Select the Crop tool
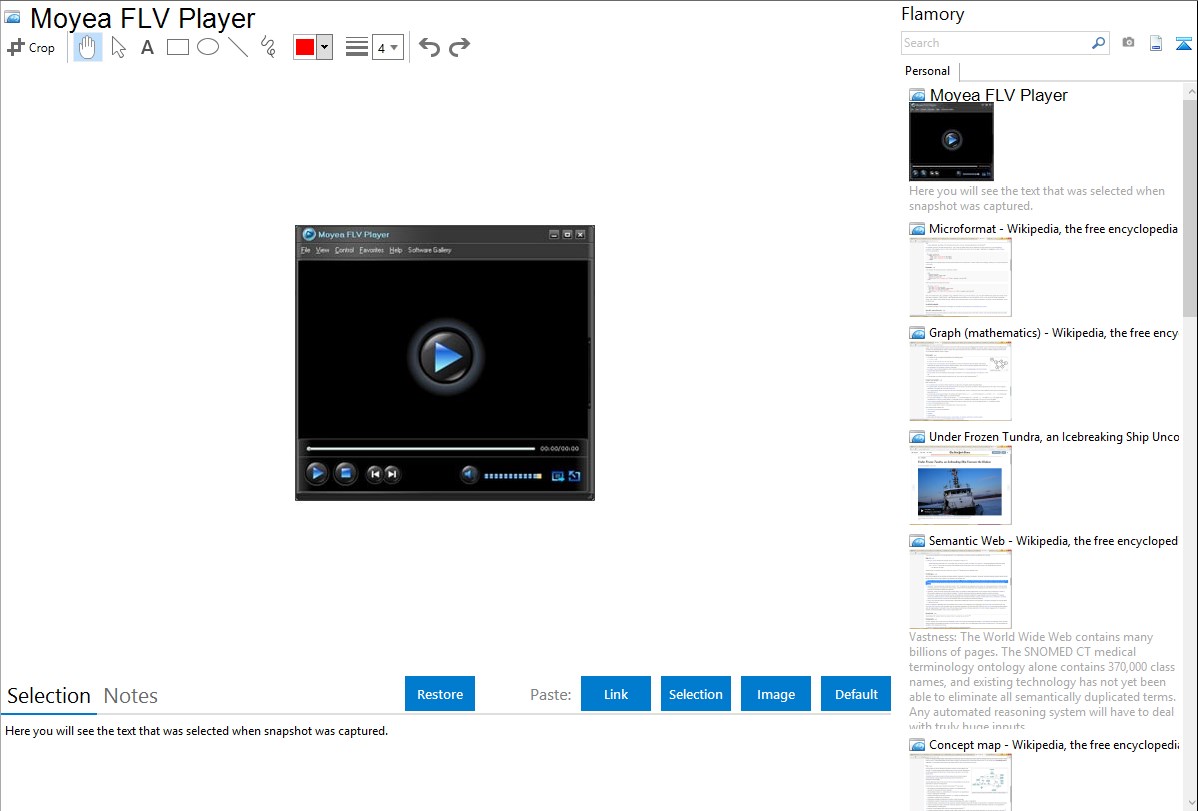 click(31, 47)
